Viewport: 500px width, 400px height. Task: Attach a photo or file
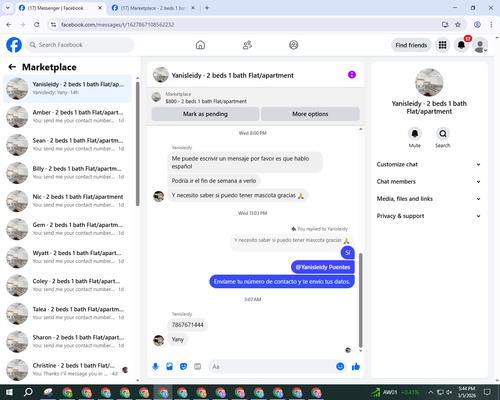click(170, 367)
